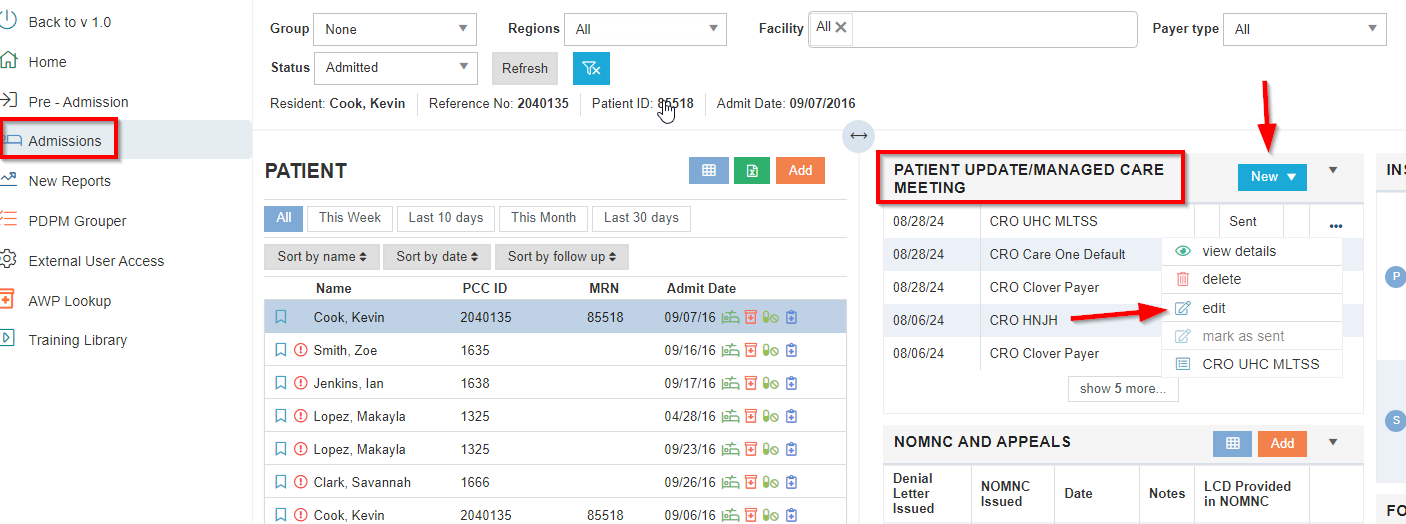Viewport: 1406px width, 524px height.
Task: Select the All patient filter tab
Action: (x=284, y=218)
